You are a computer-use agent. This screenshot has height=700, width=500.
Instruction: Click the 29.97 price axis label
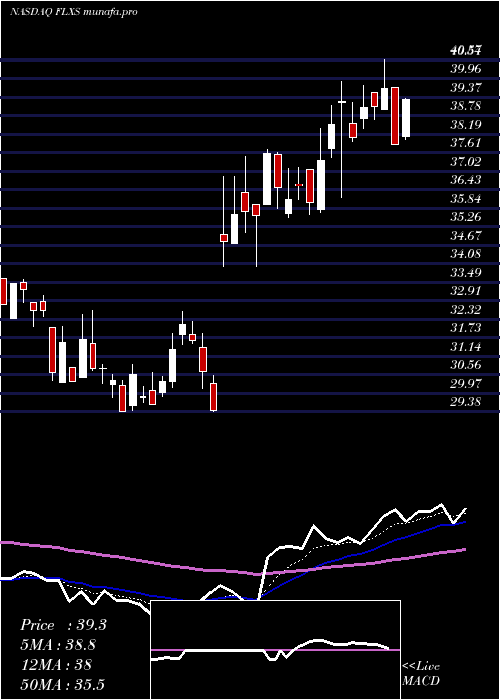tap(466, 383)
